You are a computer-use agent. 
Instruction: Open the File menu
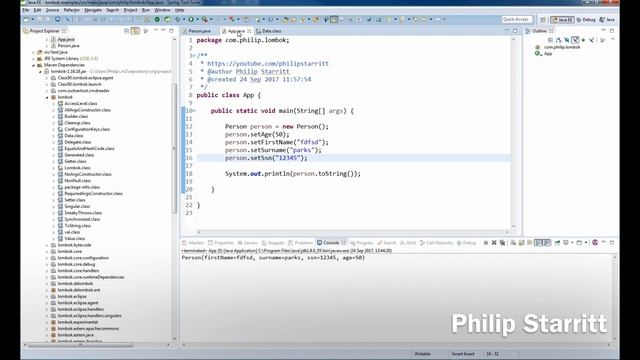(25, 10)
